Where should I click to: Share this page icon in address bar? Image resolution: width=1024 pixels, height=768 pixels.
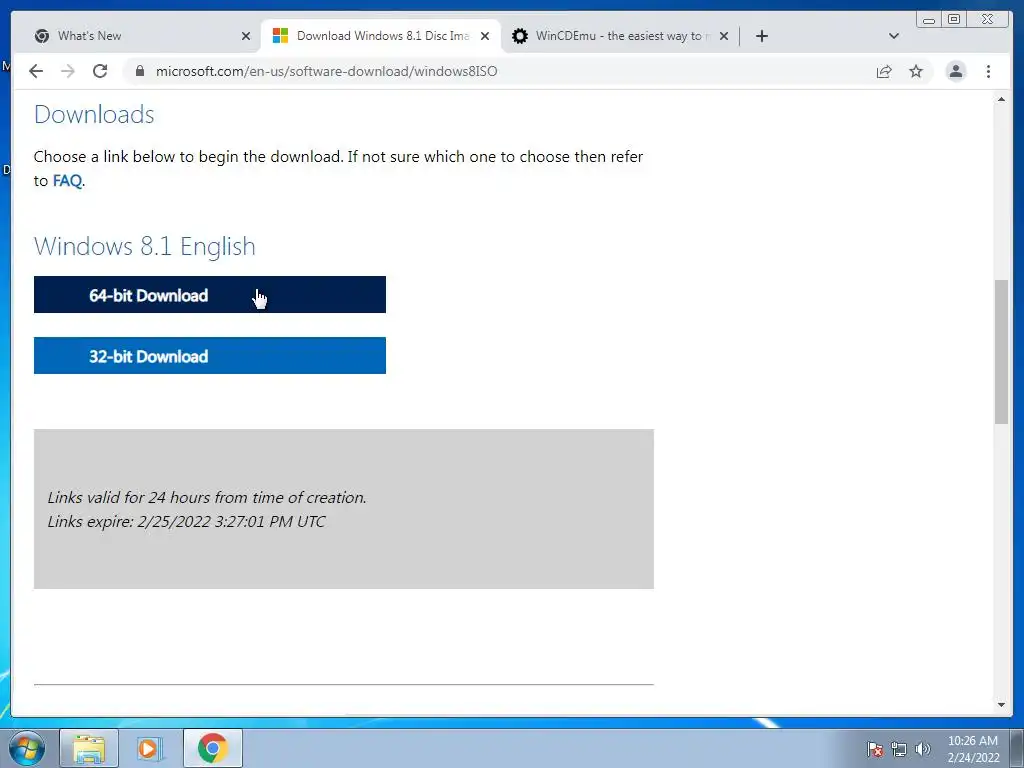click(x=884, y=71)
